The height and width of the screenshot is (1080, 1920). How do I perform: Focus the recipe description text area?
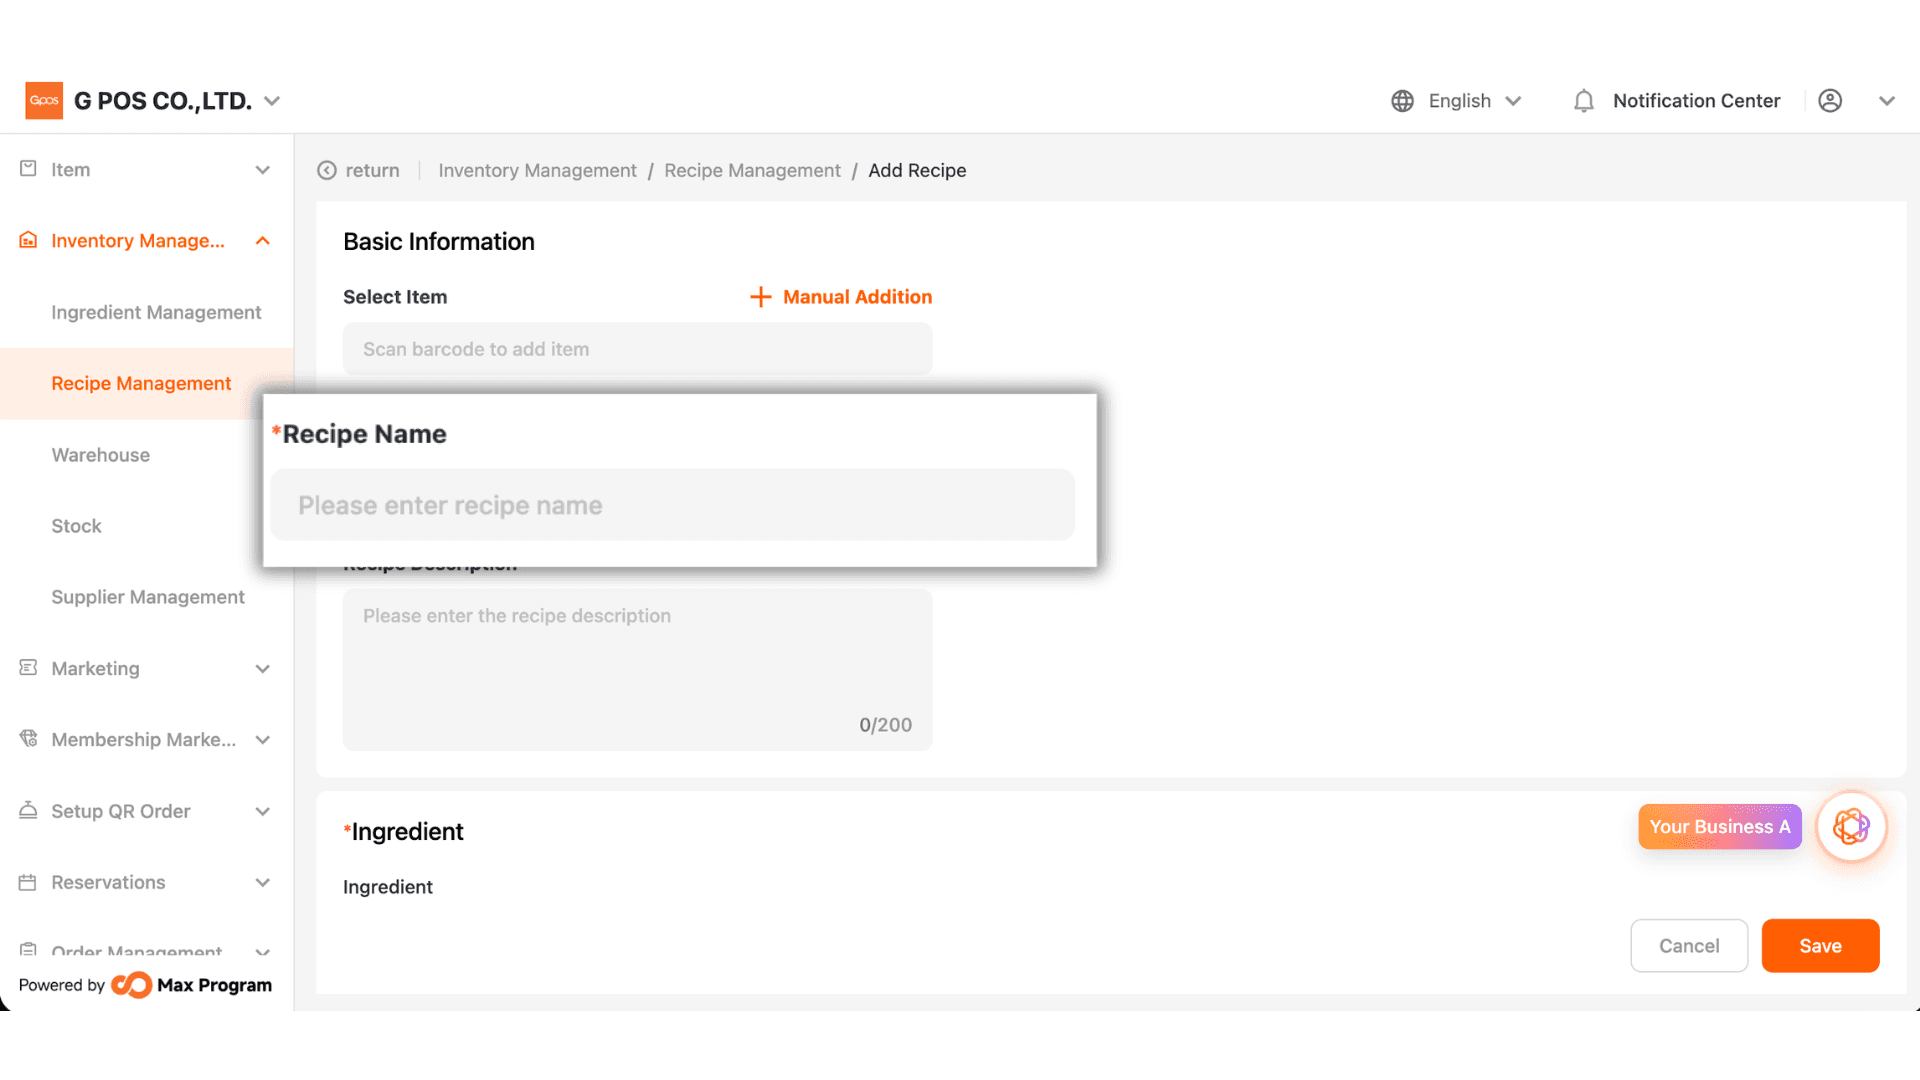click(637, 669)
